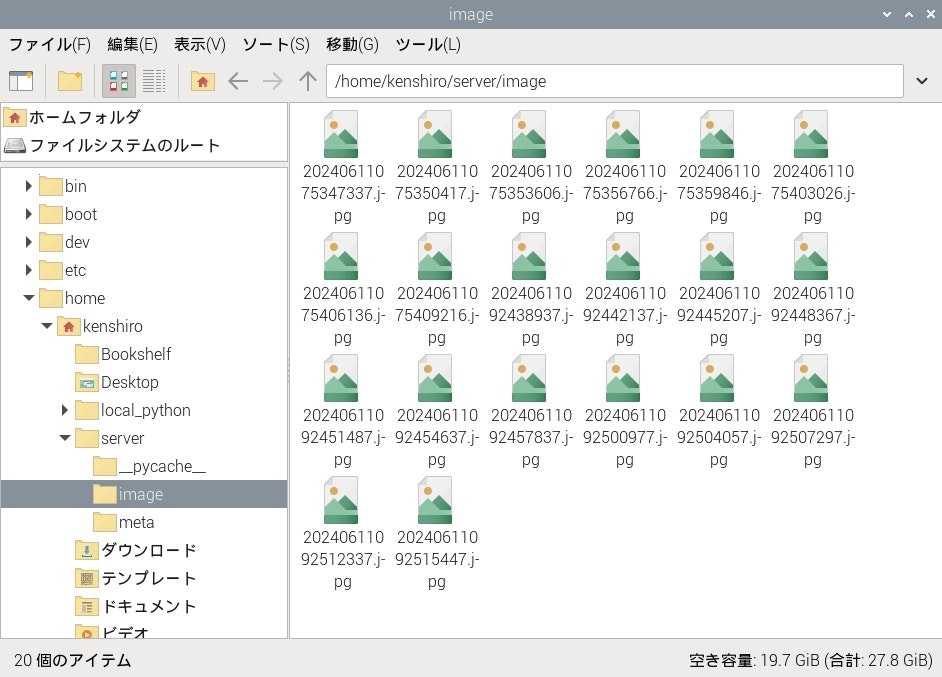Open the path bar dropdown chevron

pos(922,81)
